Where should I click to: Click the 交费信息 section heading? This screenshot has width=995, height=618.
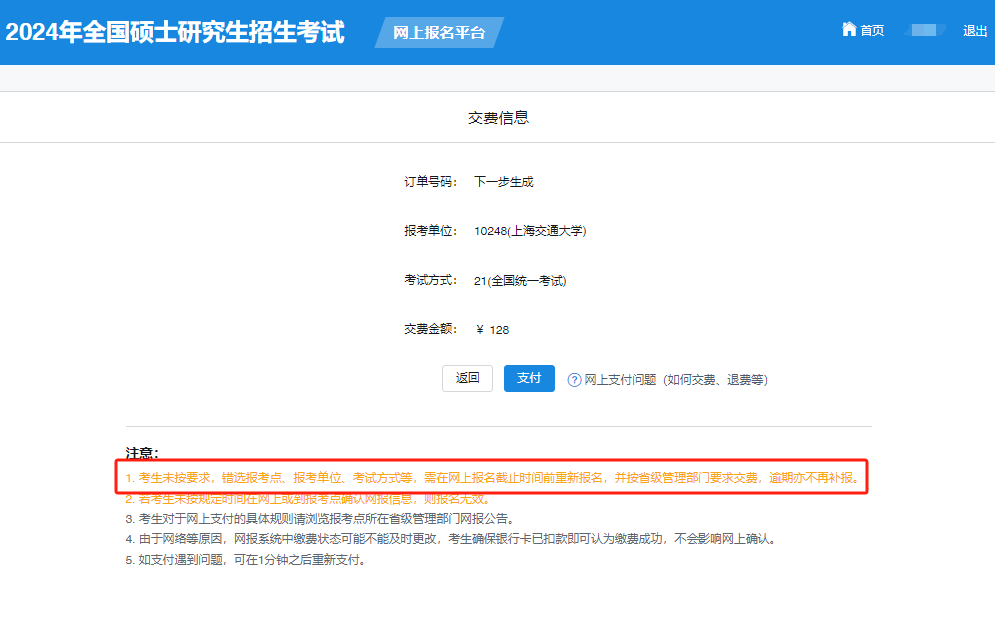click(498, 118)
